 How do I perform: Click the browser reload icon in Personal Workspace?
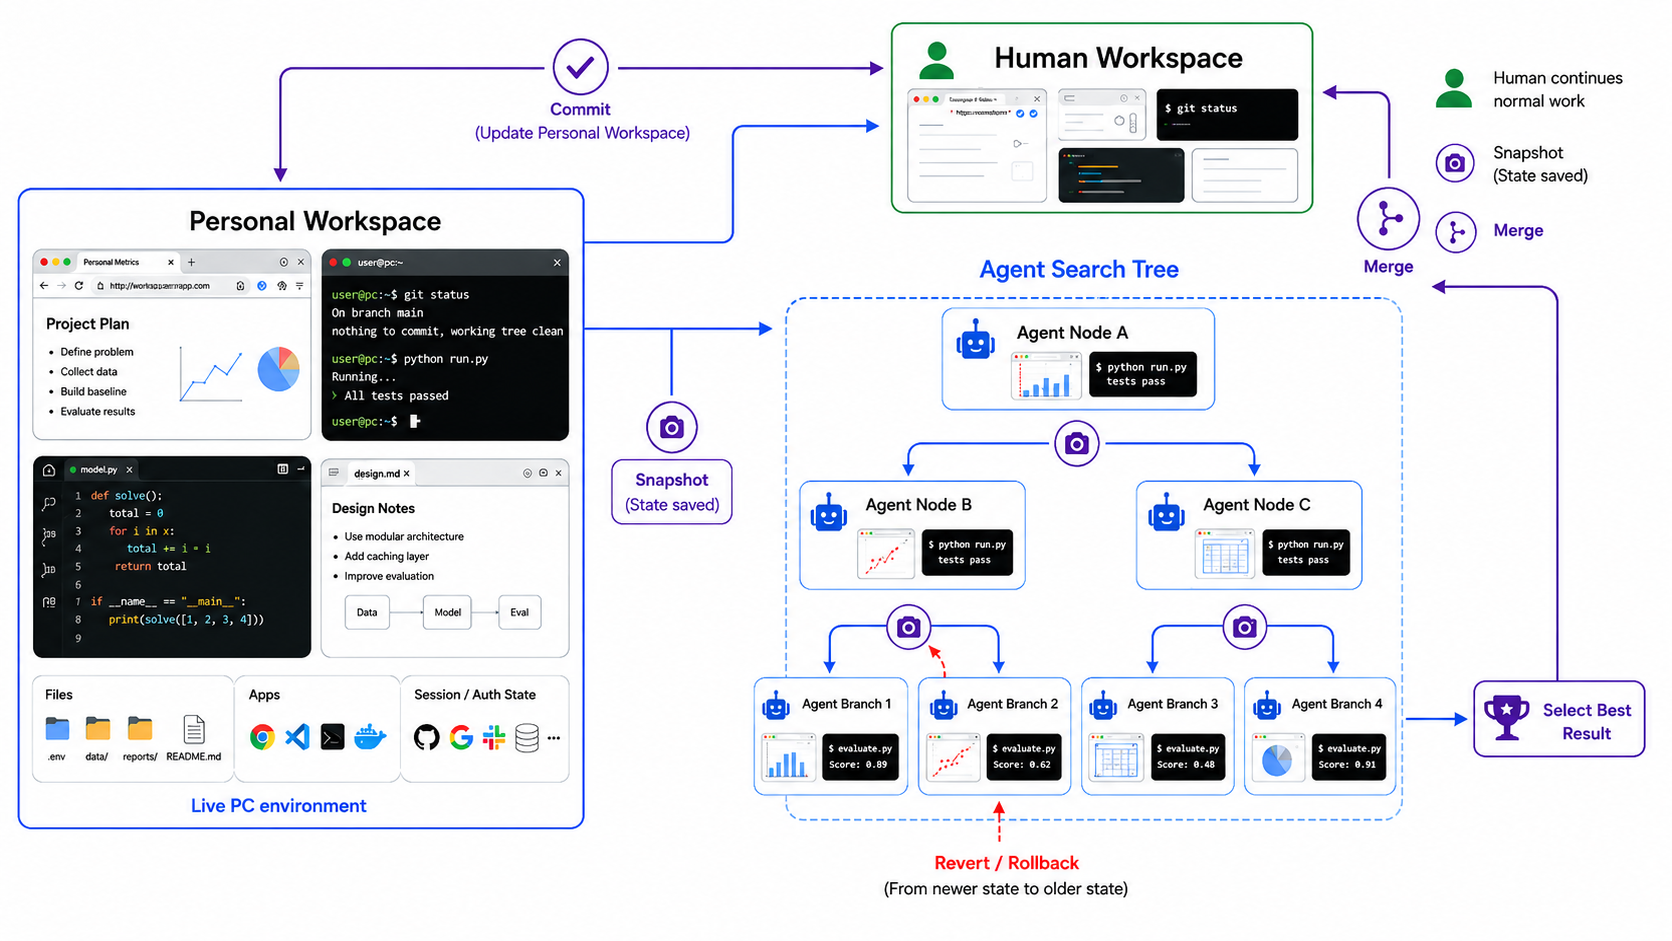(x=79, y=285)
